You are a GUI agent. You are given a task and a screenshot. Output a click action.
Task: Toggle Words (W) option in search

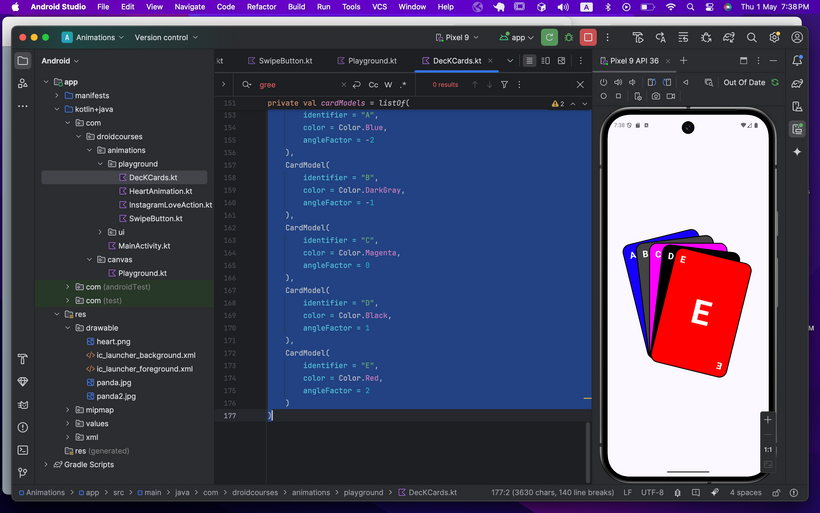click(388, 85)
